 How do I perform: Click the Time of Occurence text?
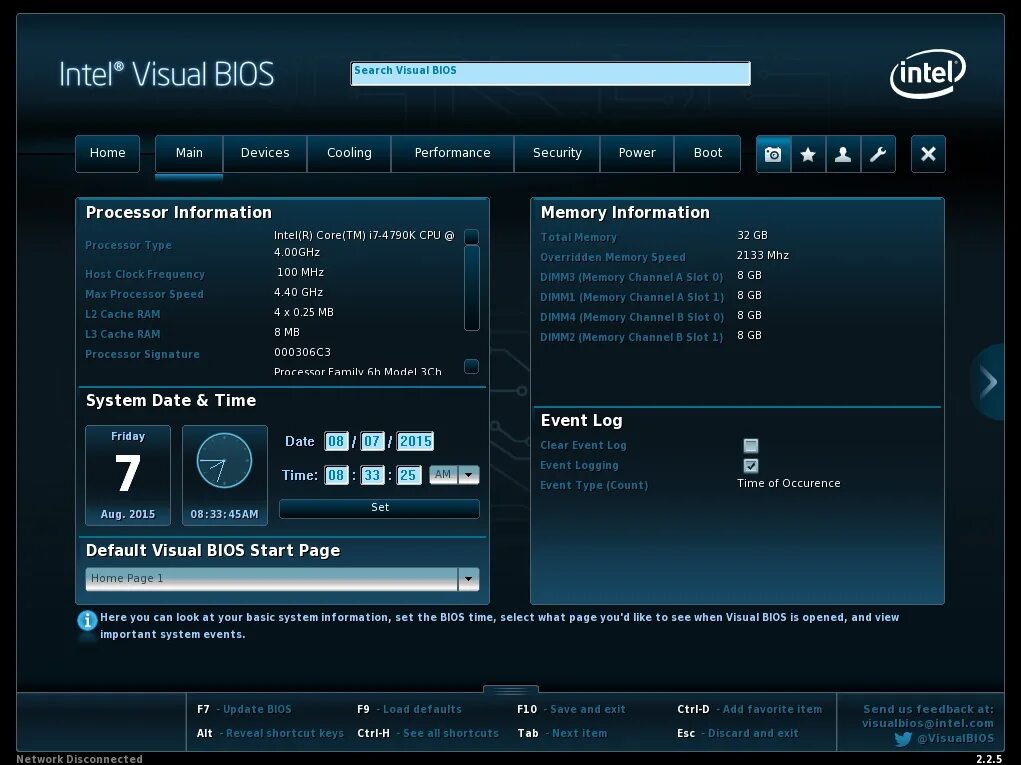tap(789, 483)
